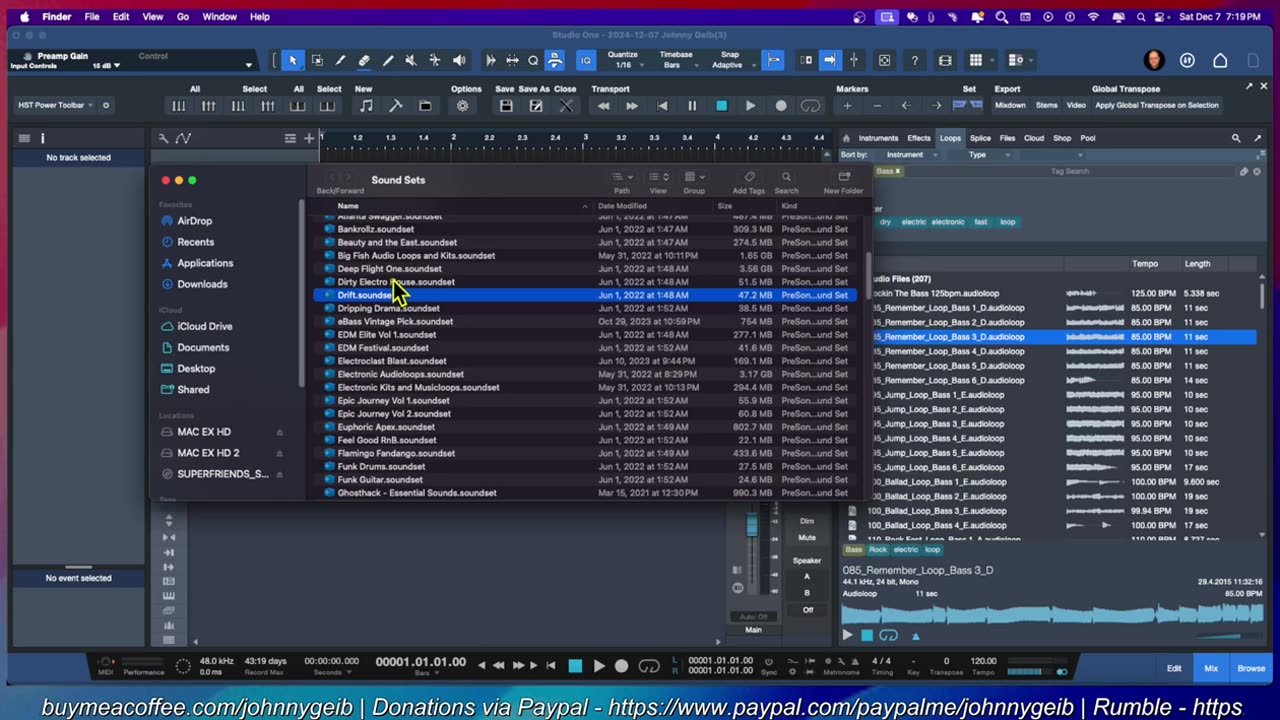Open the Type sort dropdown
The image size is (1280, 720).
(983, 155)
